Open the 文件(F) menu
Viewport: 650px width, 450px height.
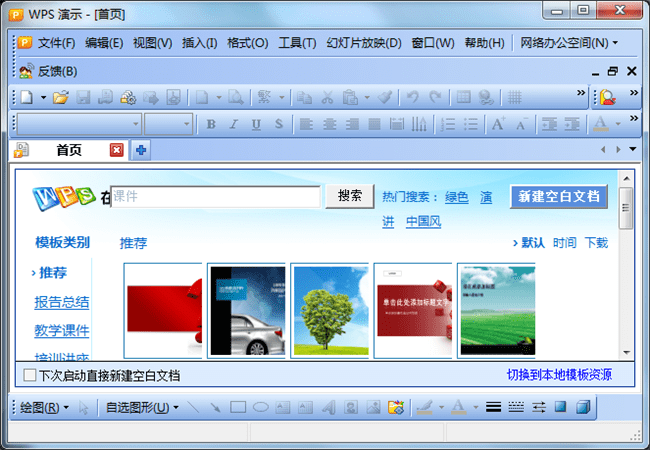pos(56,43)
